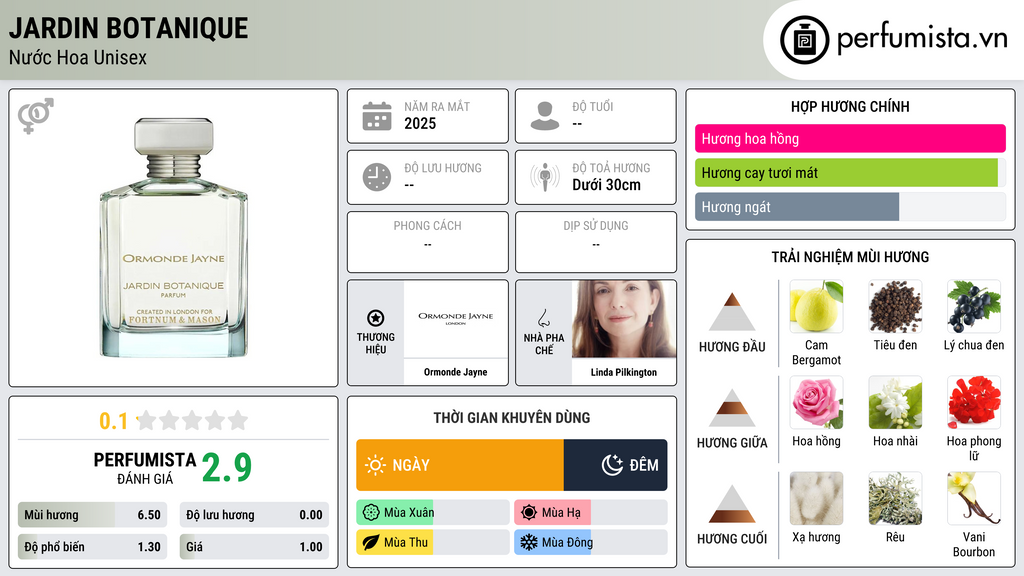Click the Hương hoa hồng accord bar
Screen dimensions: 1024x576
click(x=850, y=138)
